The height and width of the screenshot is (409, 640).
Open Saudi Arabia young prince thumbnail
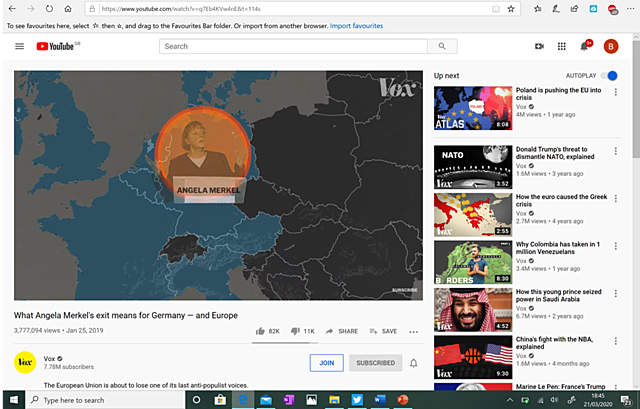[473, 310]
